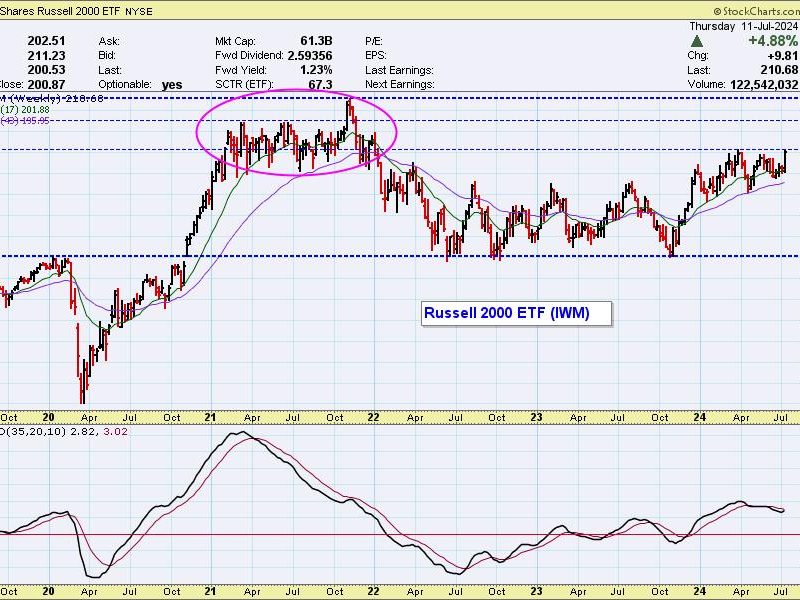The image size is (800, 600).
Task: Select the SCTR (ETF) value '67.3'
Action: 320,85
